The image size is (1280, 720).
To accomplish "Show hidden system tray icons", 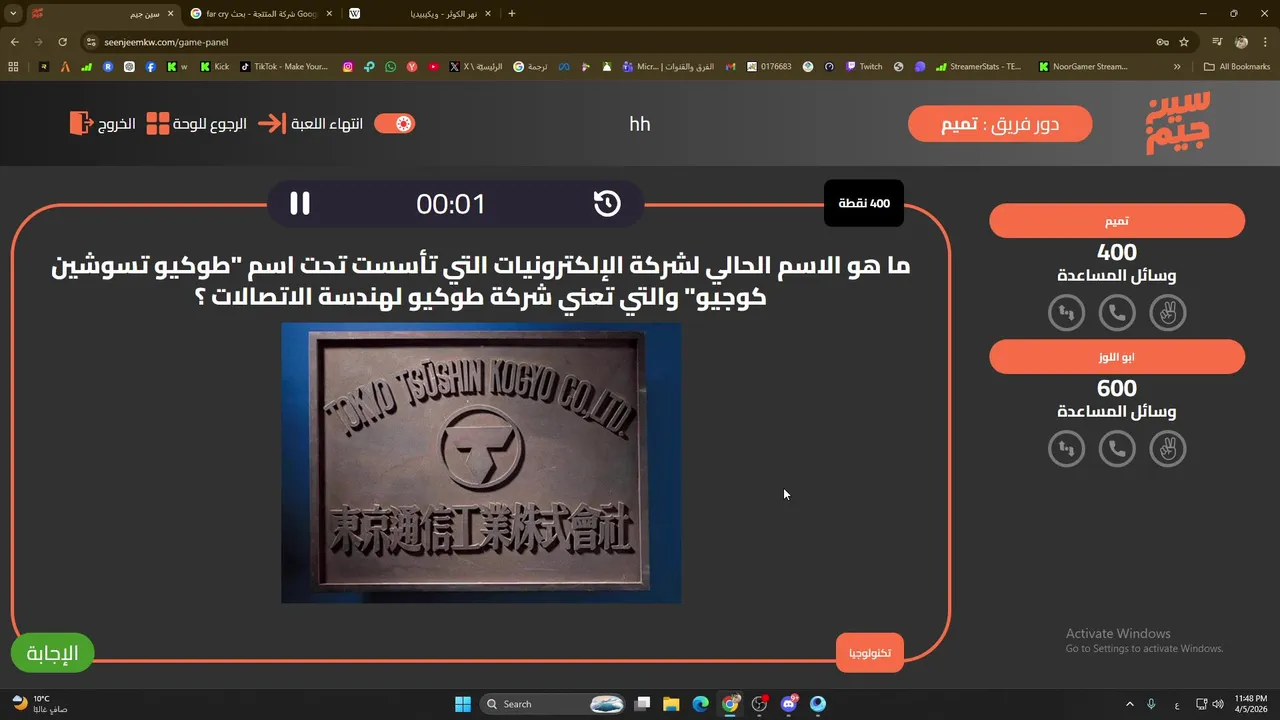I will (1130, 704).
